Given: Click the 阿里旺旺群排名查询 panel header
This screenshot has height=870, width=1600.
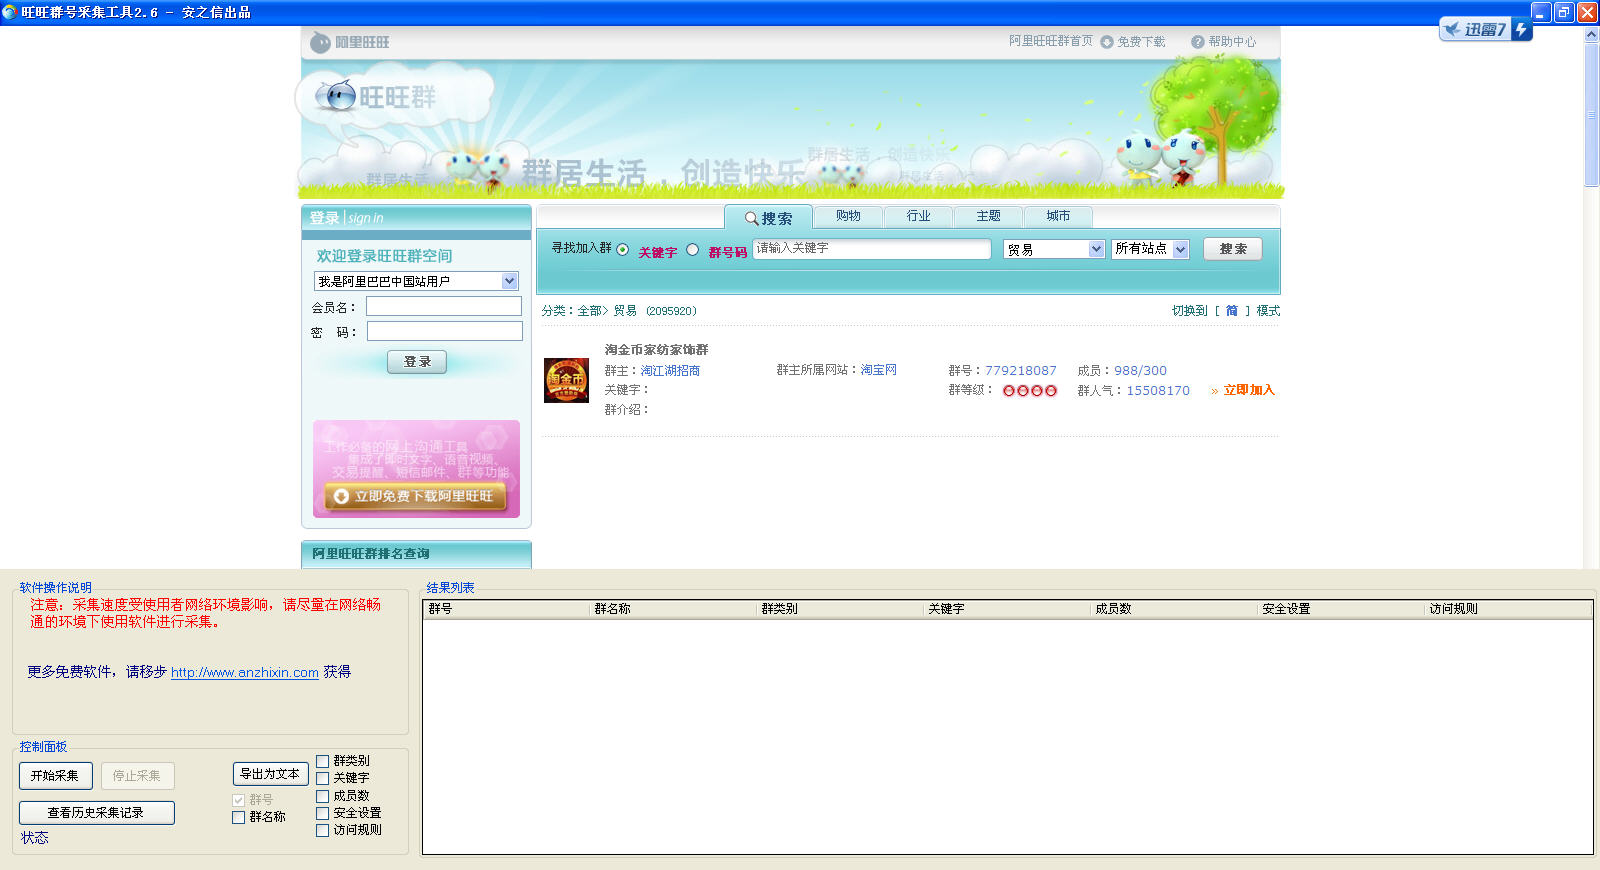Looking at the screenshot, I should [416, 554].
